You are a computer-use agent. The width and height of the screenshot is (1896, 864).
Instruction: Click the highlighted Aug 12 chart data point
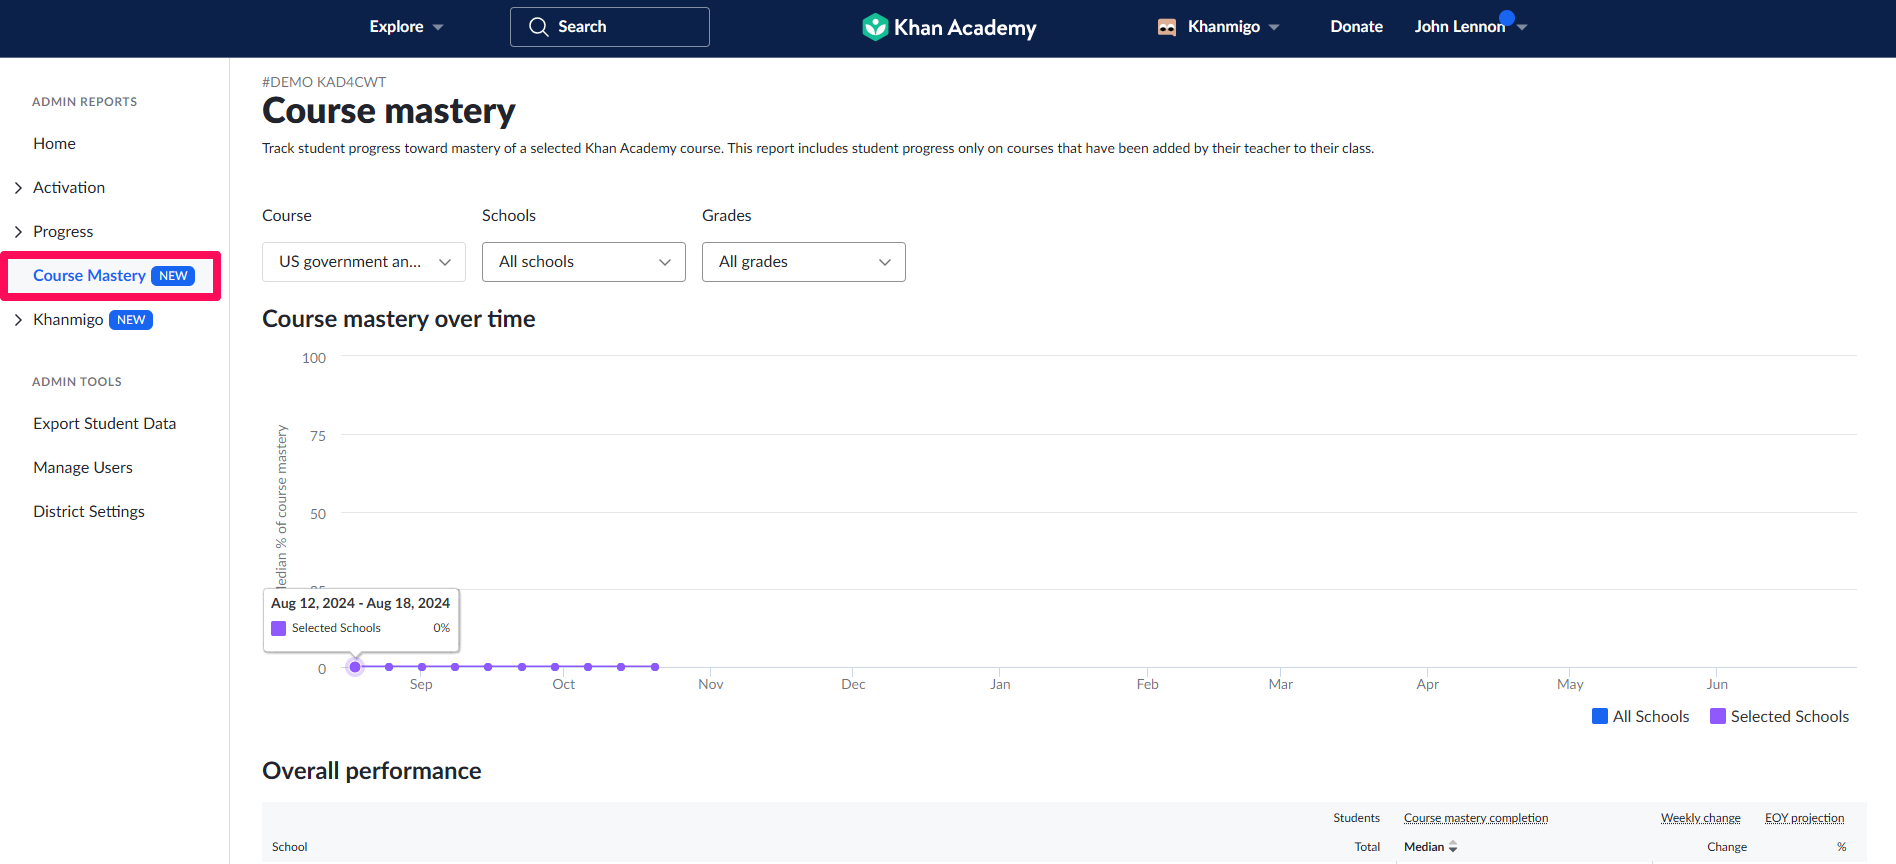click(x=355, y=667)
